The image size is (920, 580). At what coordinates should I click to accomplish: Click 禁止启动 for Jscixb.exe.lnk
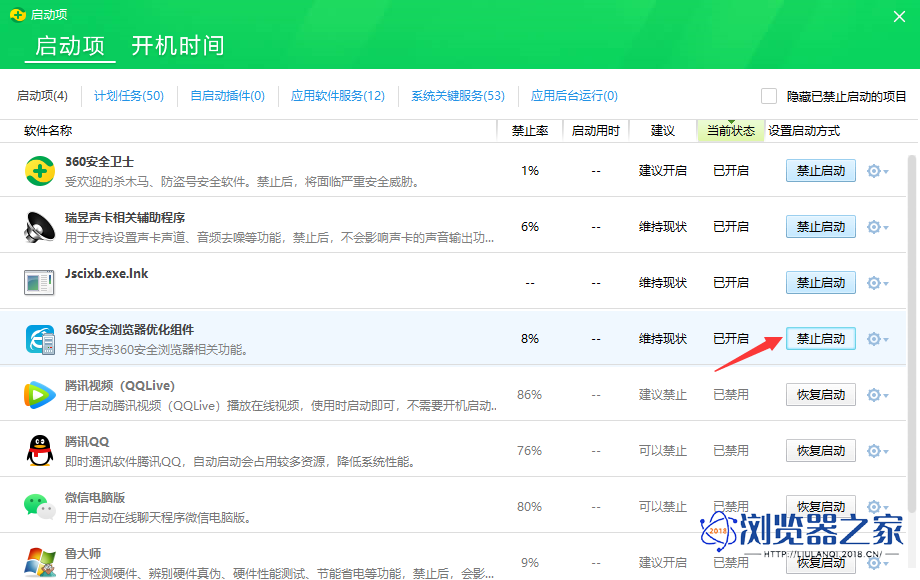(820, 283)
